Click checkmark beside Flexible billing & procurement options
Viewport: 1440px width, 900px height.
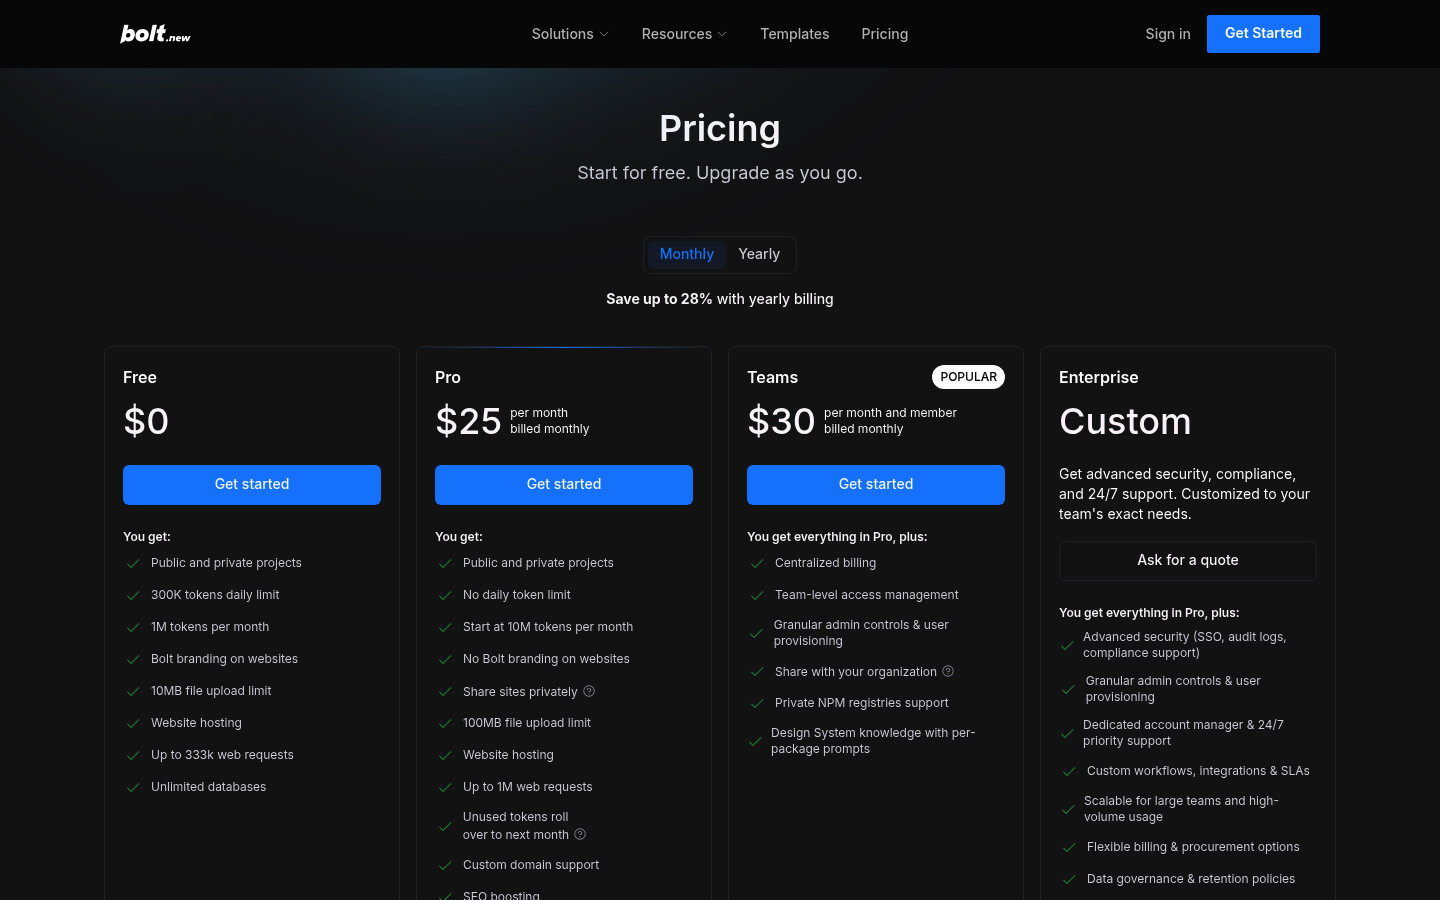(1069, 847)
